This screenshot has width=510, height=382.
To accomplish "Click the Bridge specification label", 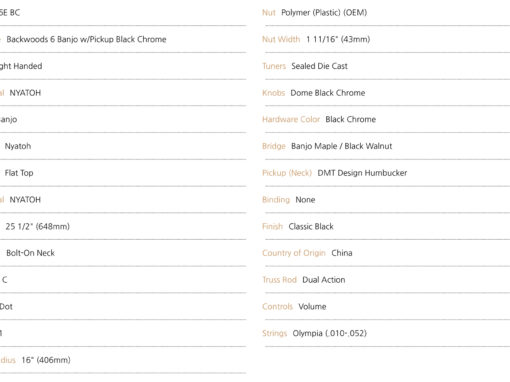I will coord(274,146).
